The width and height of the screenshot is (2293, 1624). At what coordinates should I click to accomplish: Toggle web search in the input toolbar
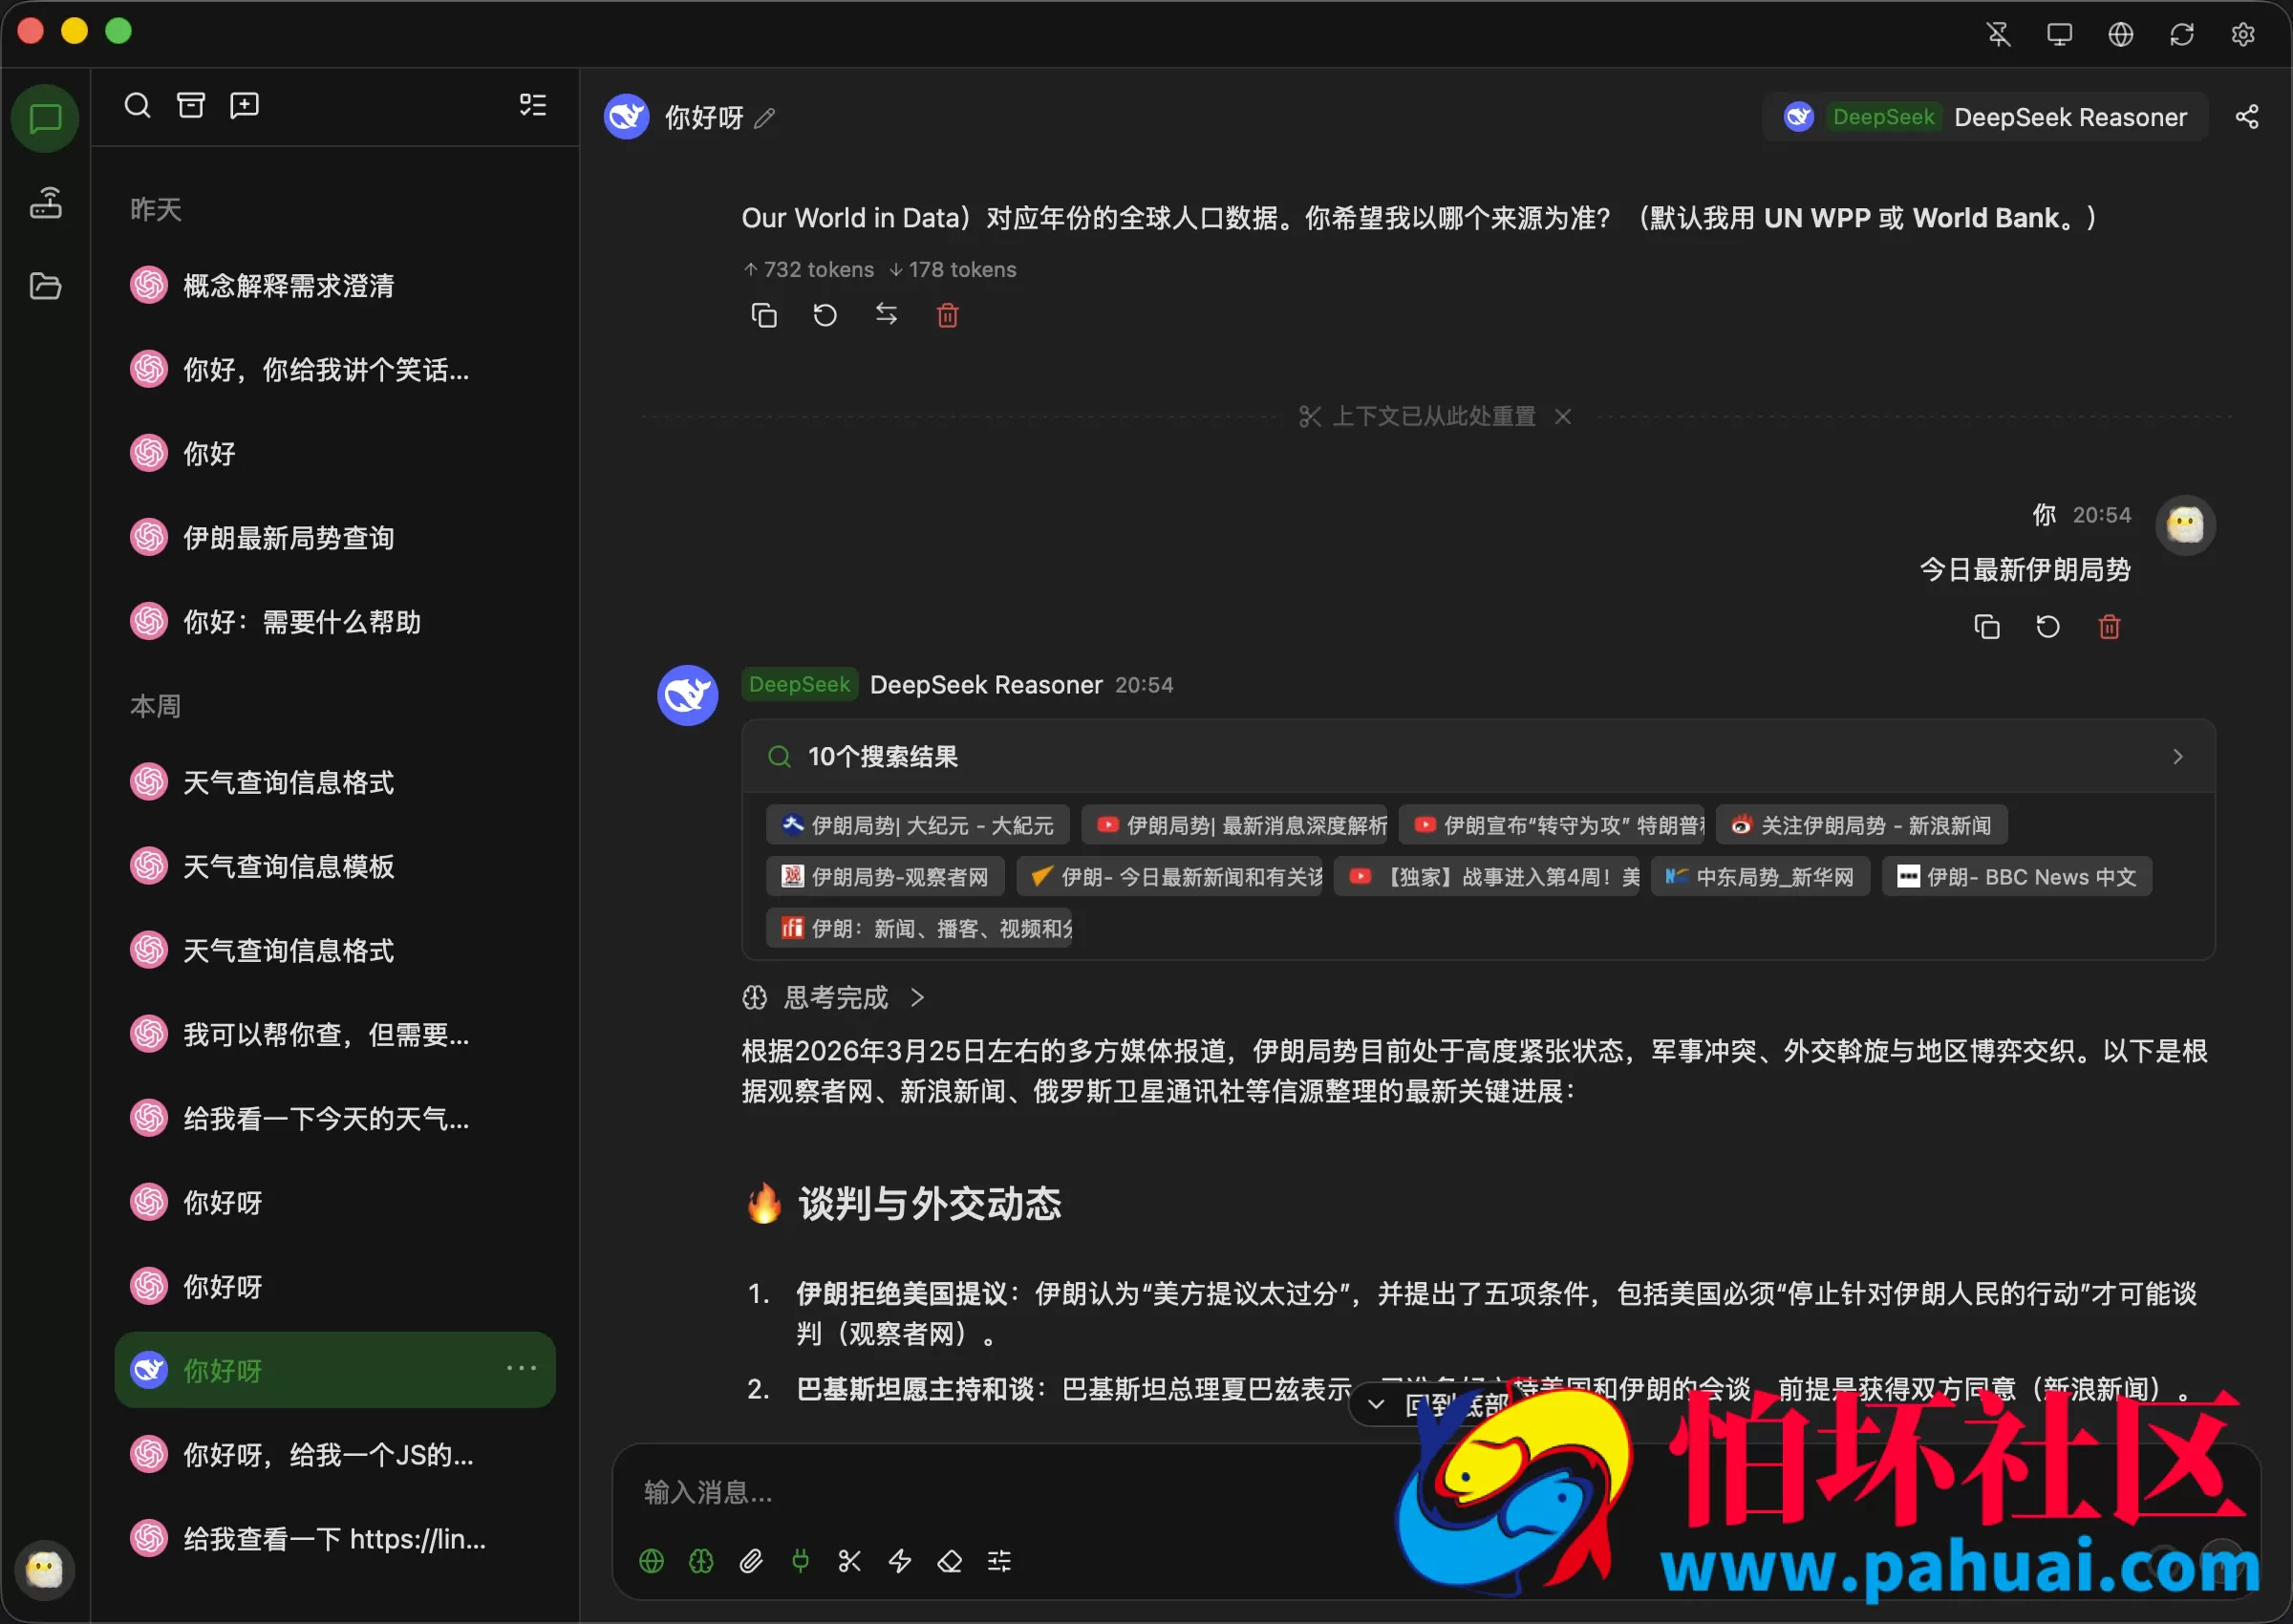click(x=651, y=1561)
